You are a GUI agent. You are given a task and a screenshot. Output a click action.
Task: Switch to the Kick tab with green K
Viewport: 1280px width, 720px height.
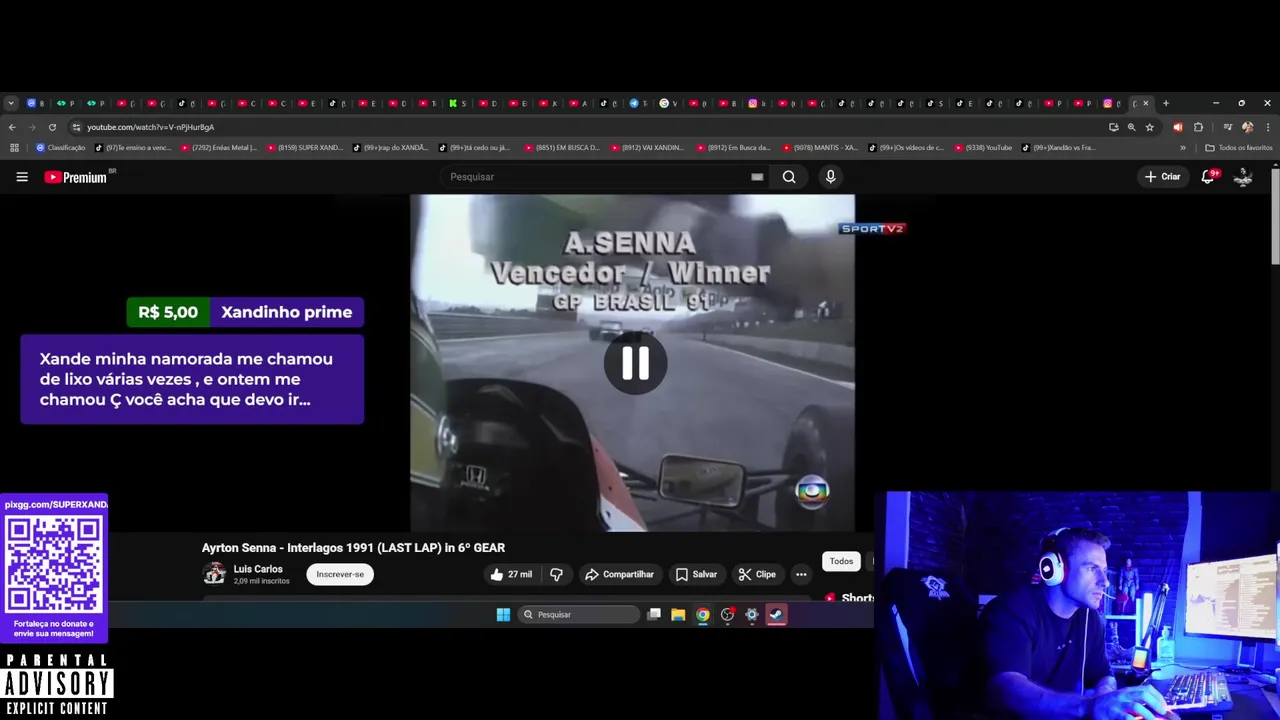pos(457,103)
